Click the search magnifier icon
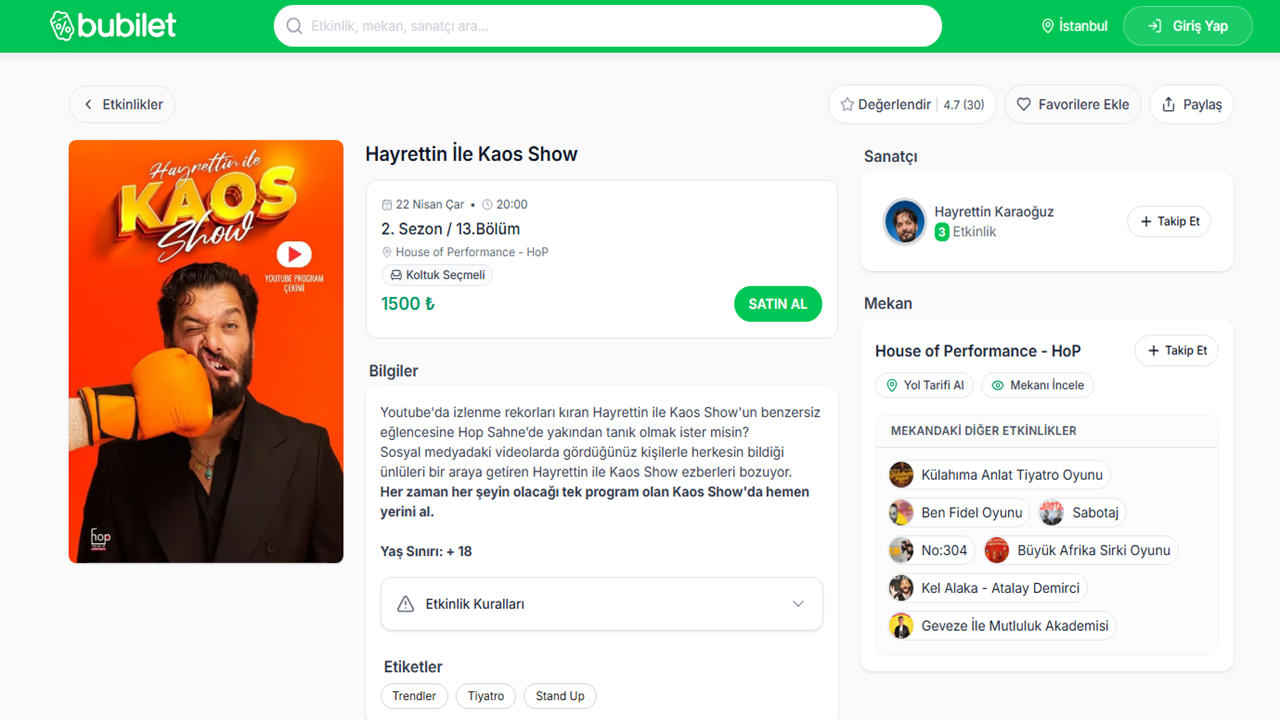 coord(294,26)
